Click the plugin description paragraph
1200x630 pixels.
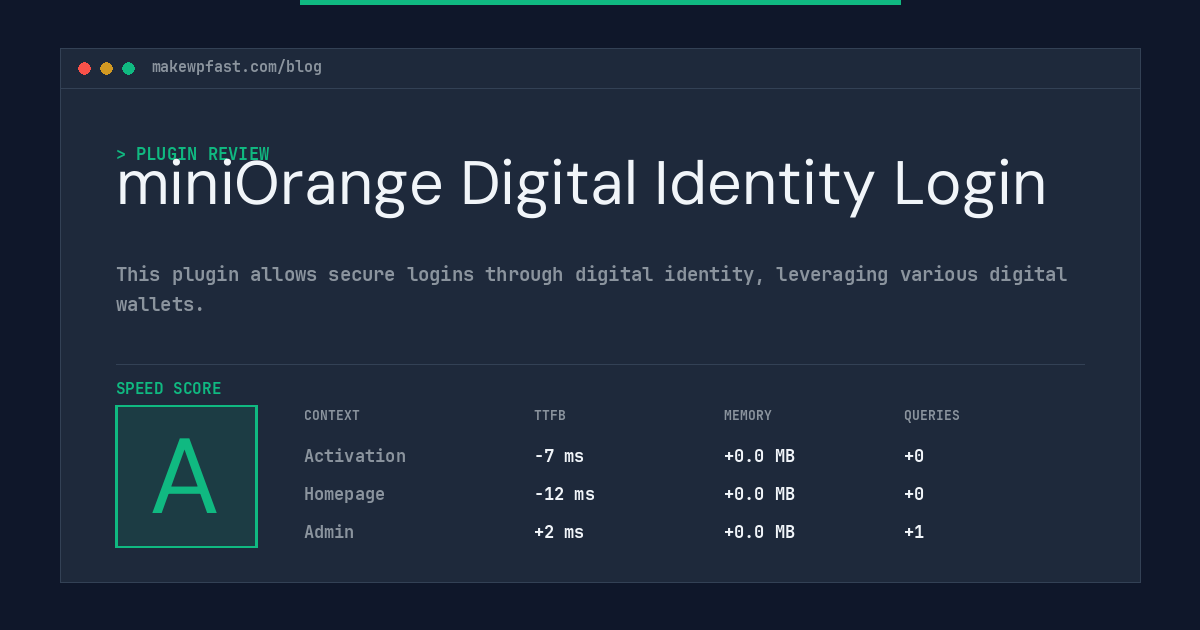592,289
